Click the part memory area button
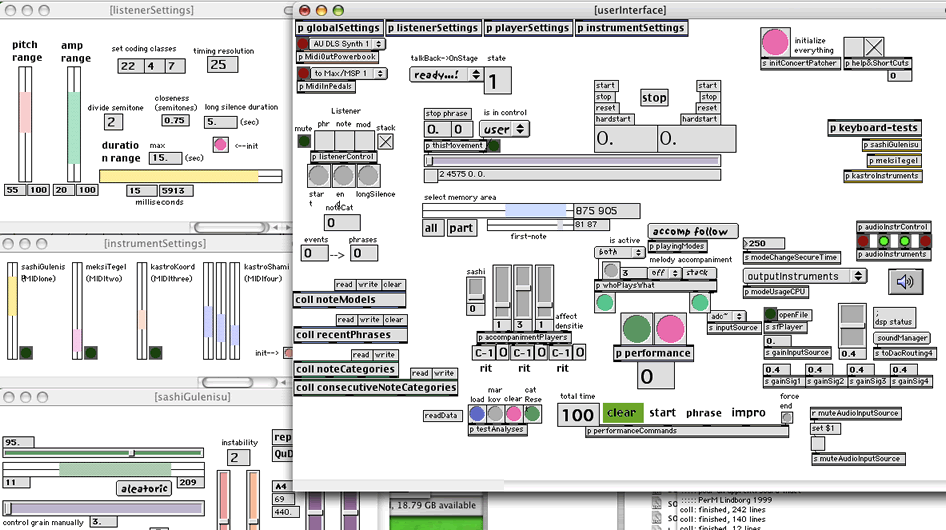This screenshot has width=946, height=530. (461, 228)
